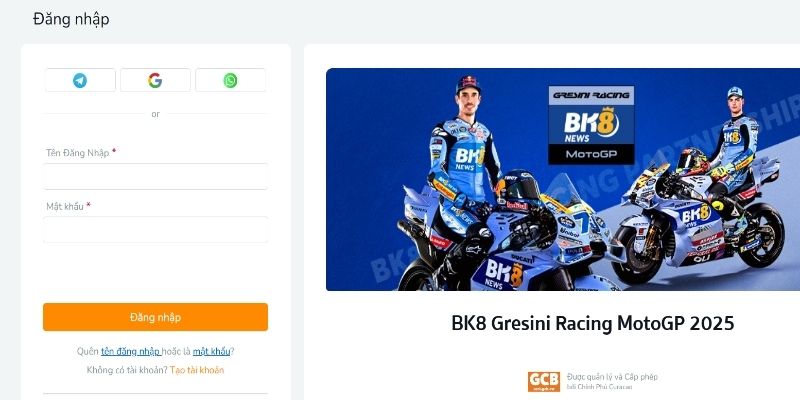Click the Được quản lý và Cấp phép text
This screenshot has height=400, width=800.
[x=612, y=377]
